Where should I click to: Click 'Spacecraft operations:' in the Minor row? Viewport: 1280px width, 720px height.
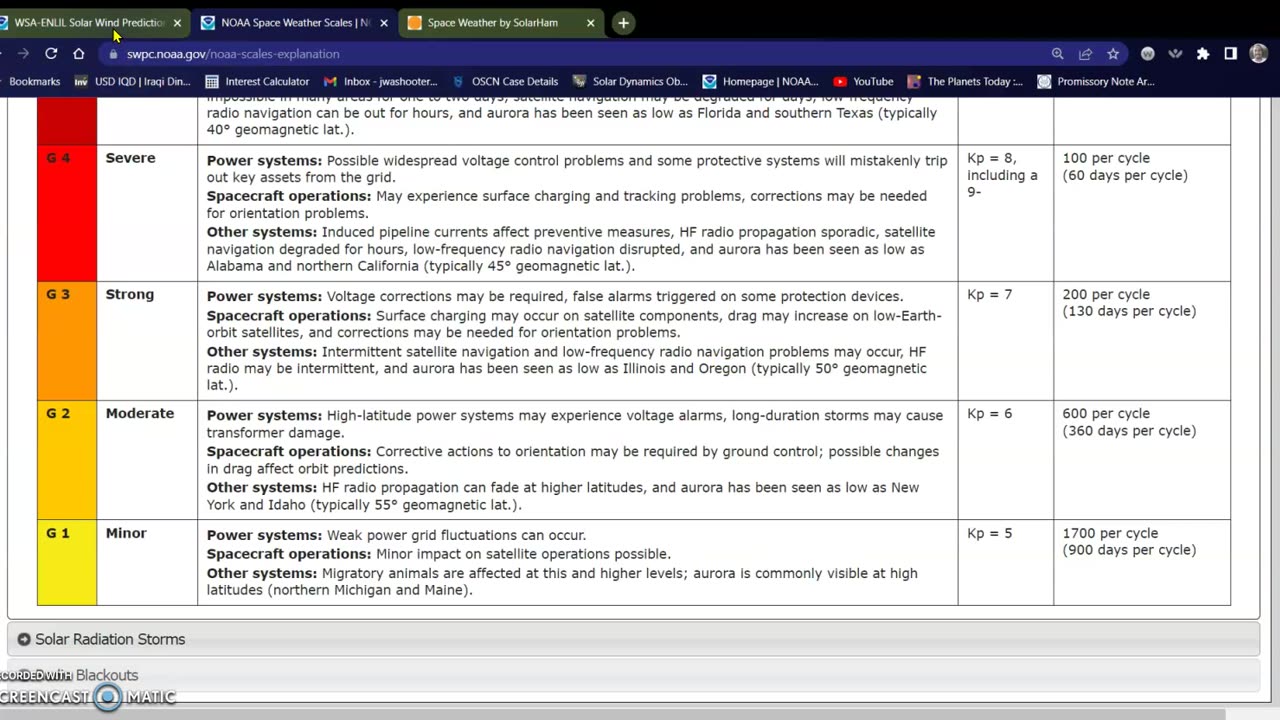pos(289,554)
